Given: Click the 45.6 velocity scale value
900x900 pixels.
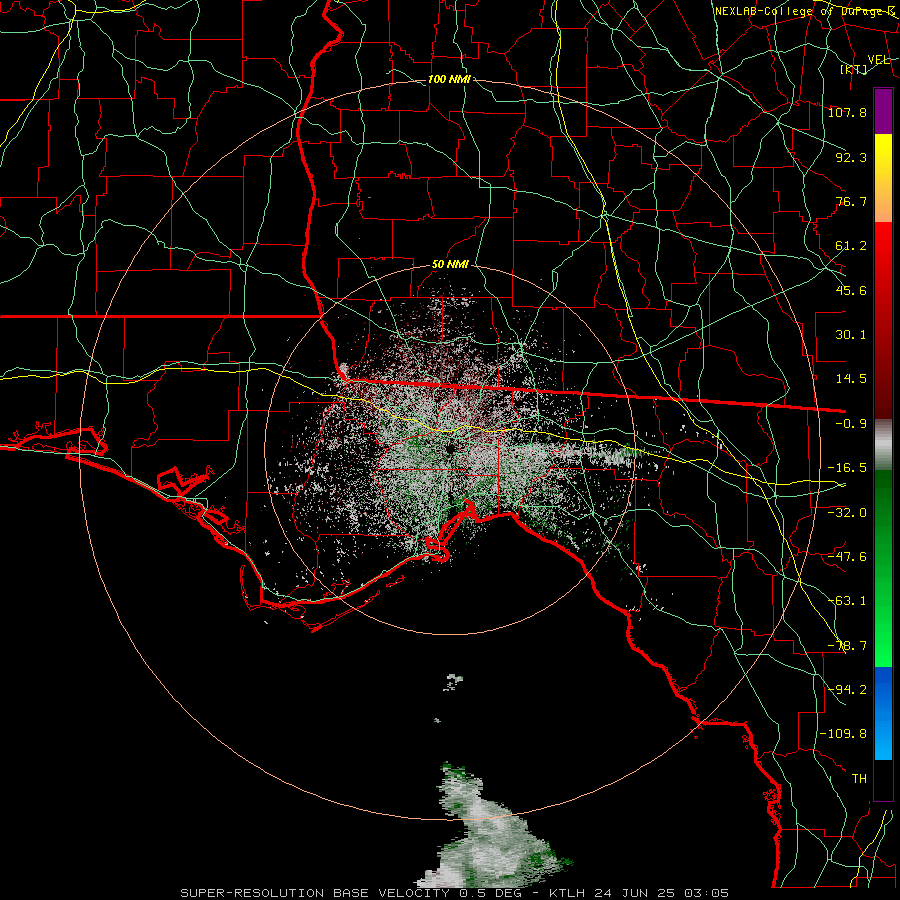Looking at the screenshot, I should coord(851,290).
